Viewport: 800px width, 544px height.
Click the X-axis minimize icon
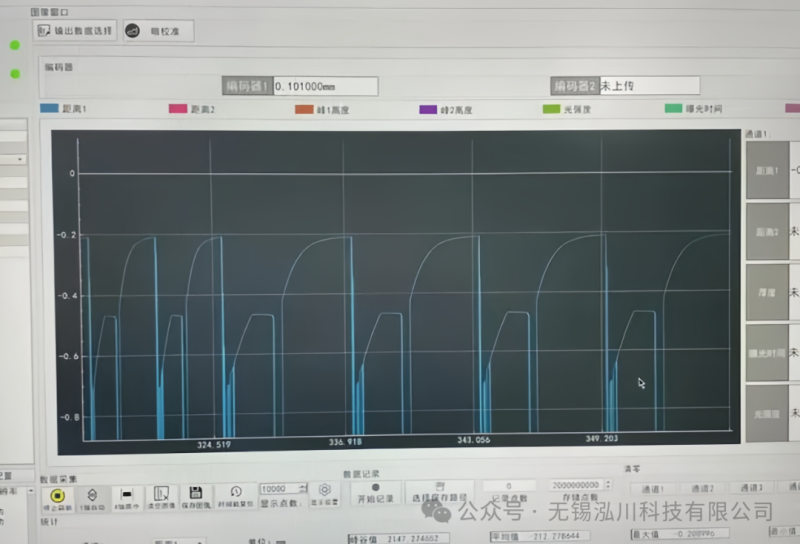click(127, 494)
